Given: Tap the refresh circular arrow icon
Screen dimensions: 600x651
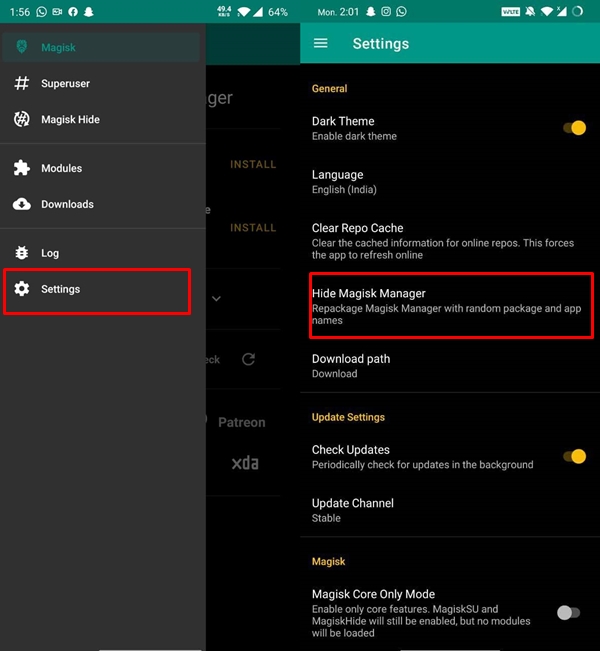Looking at the screenshot, I should pyautogui.click(x=248, y=359).
